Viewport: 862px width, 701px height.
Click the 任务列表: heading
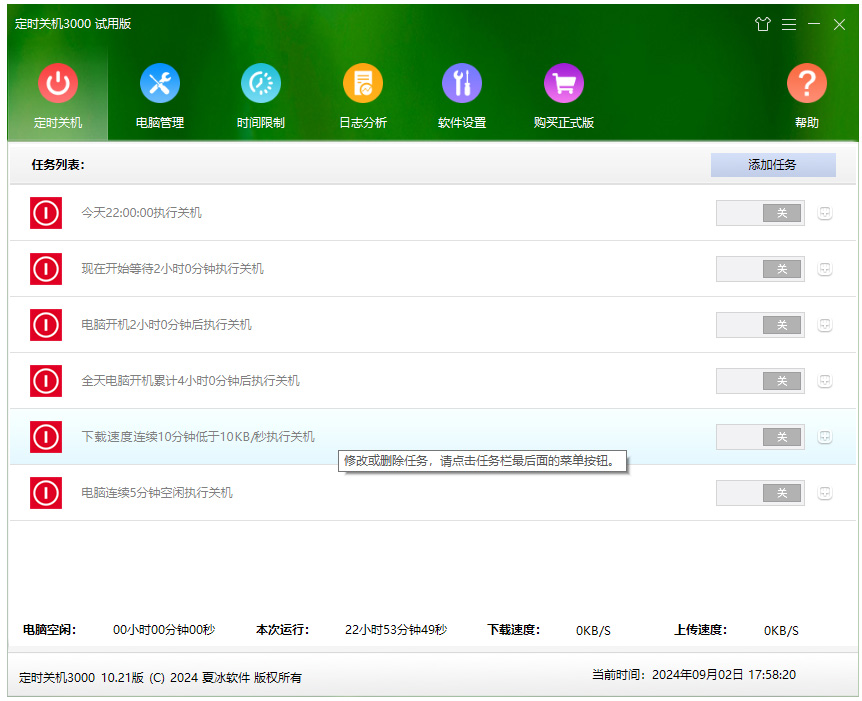(58, 165)
